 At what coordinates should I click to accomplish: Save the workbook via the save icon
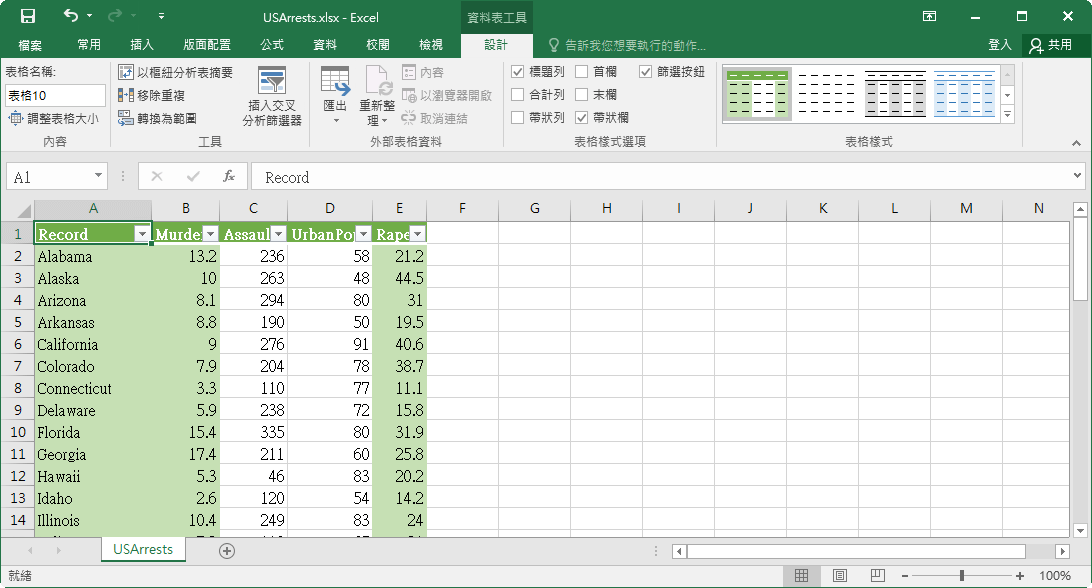tap(27, 17)
